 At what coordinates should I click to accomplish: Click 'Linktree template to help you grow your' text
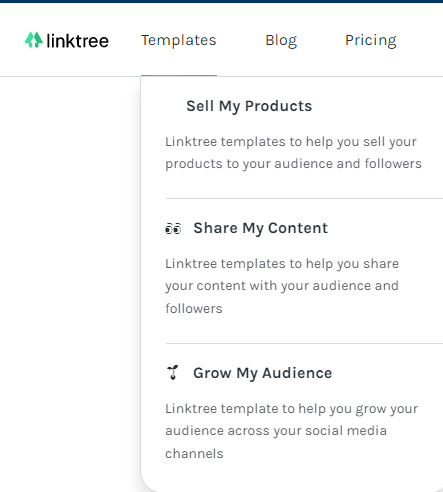[292, 409]
